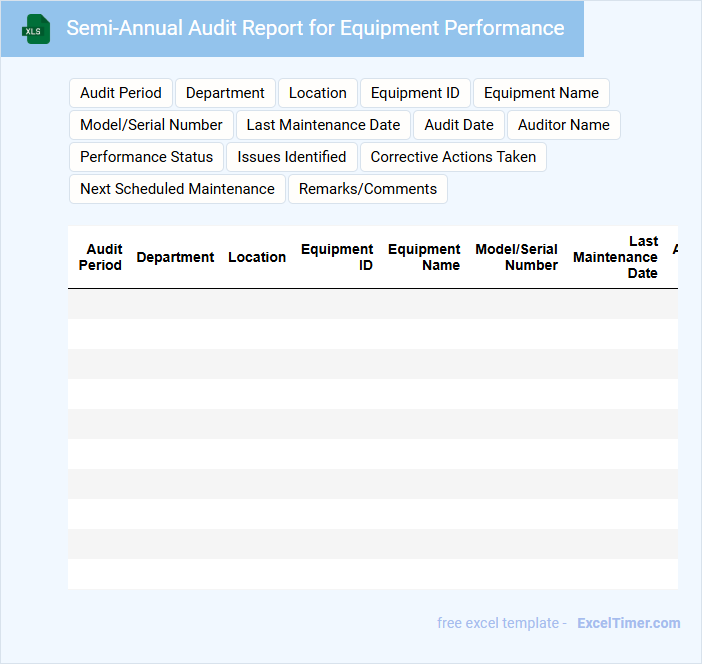
Task: Click the report title heading
Action: 315,28
